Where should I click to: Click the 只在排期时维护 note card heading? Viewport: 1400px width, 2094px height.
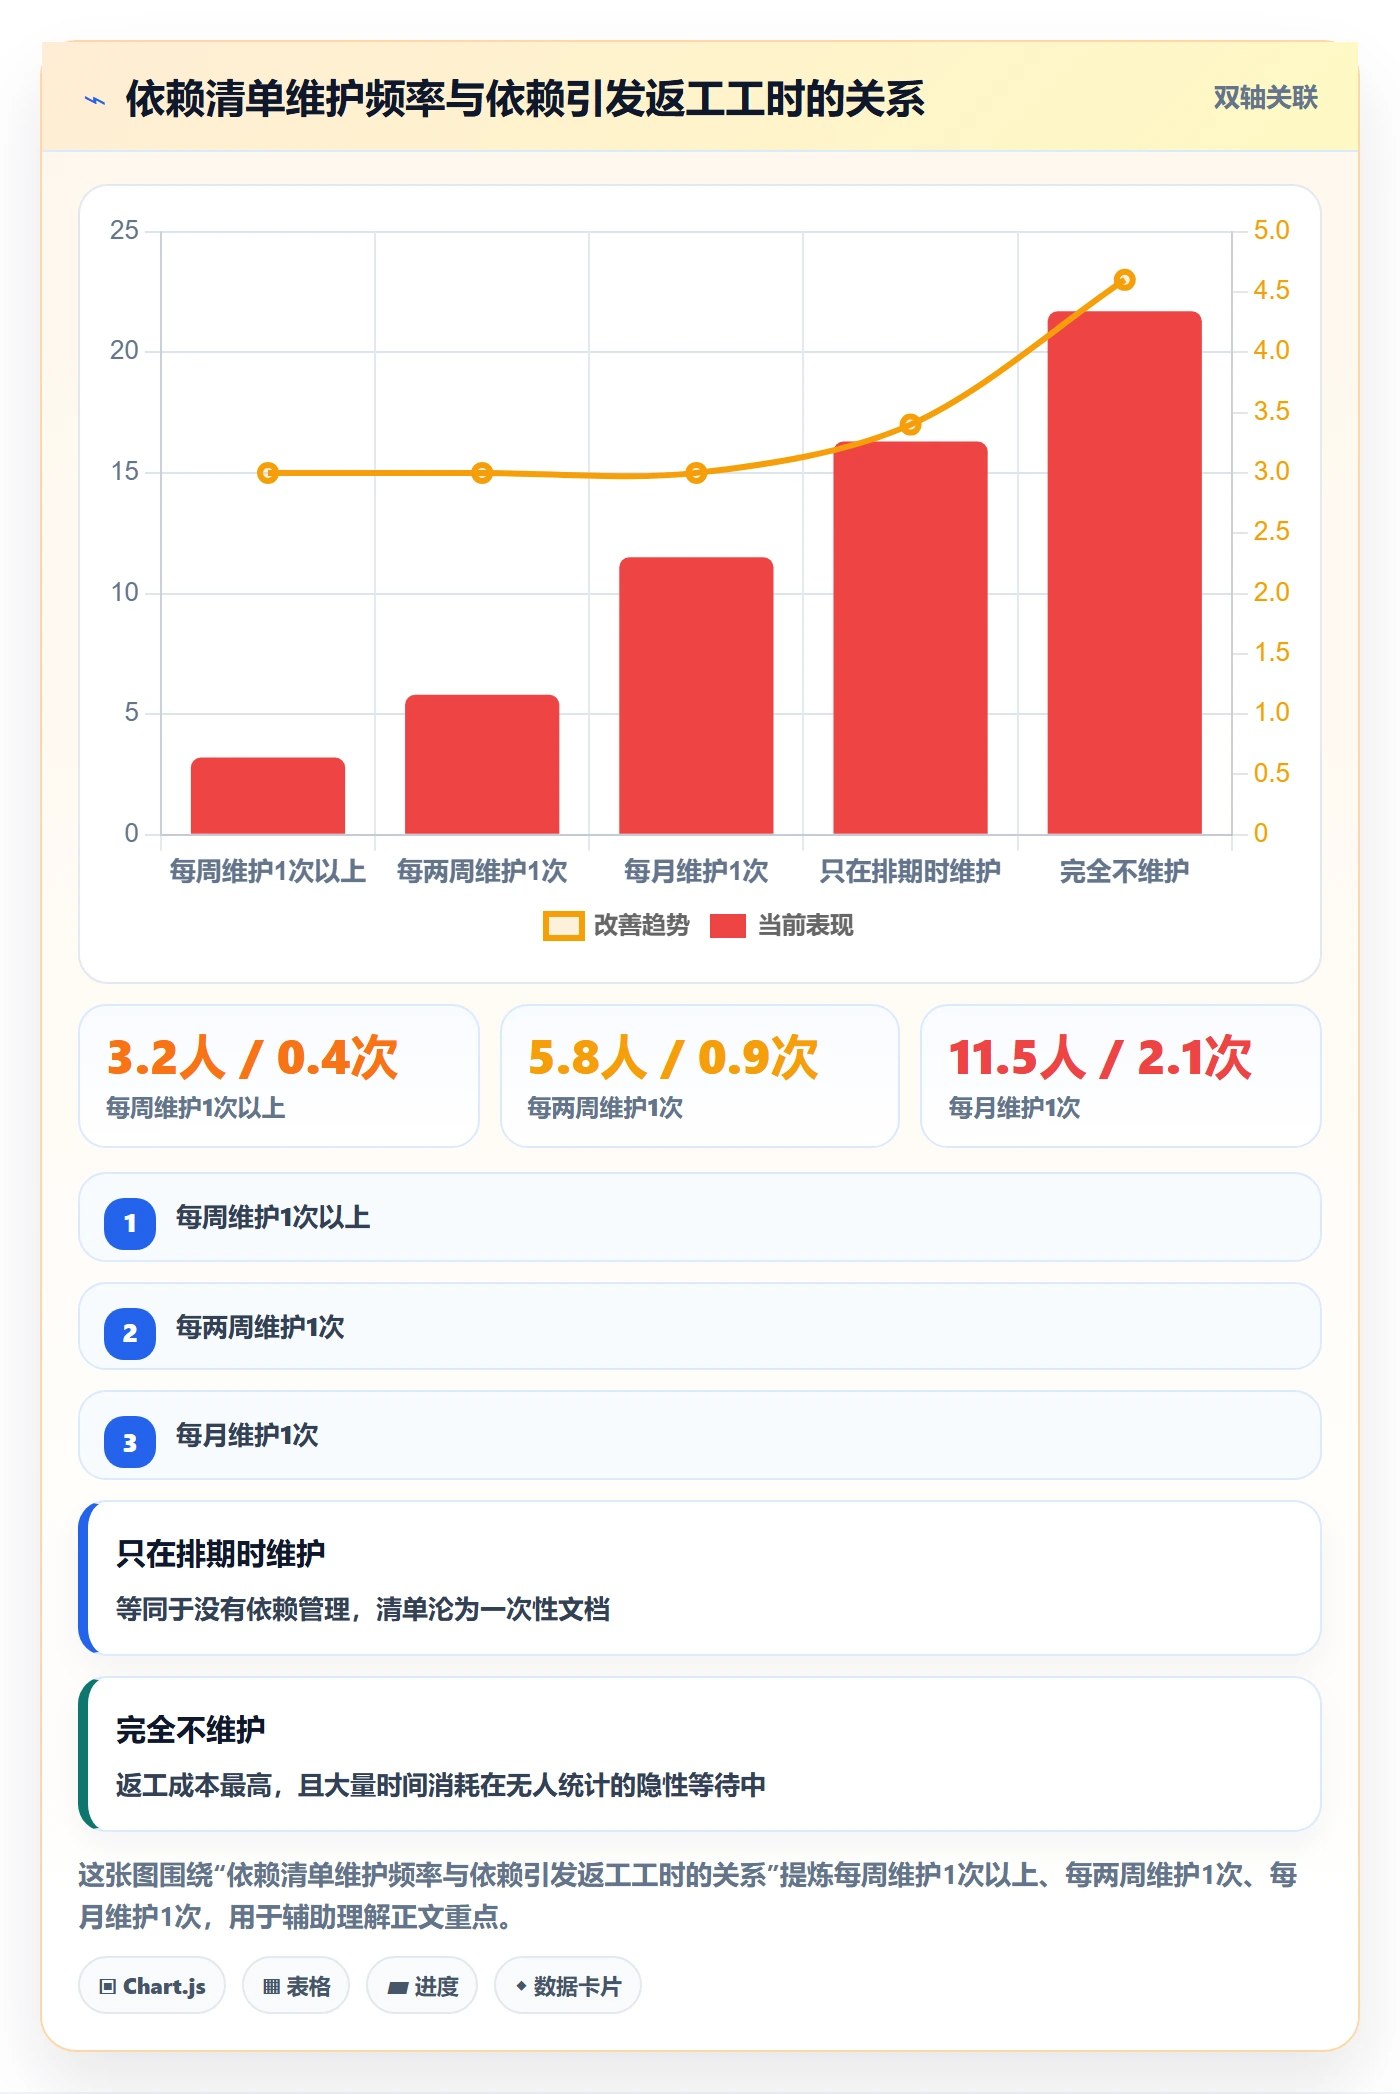click(x=221, y=1554)
